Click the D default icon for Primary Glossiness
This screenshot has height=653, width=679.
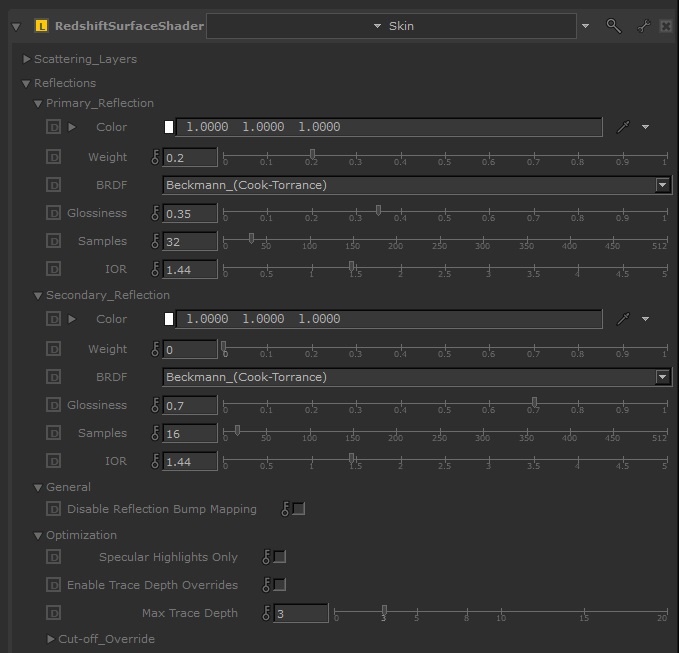coord(53,213)
